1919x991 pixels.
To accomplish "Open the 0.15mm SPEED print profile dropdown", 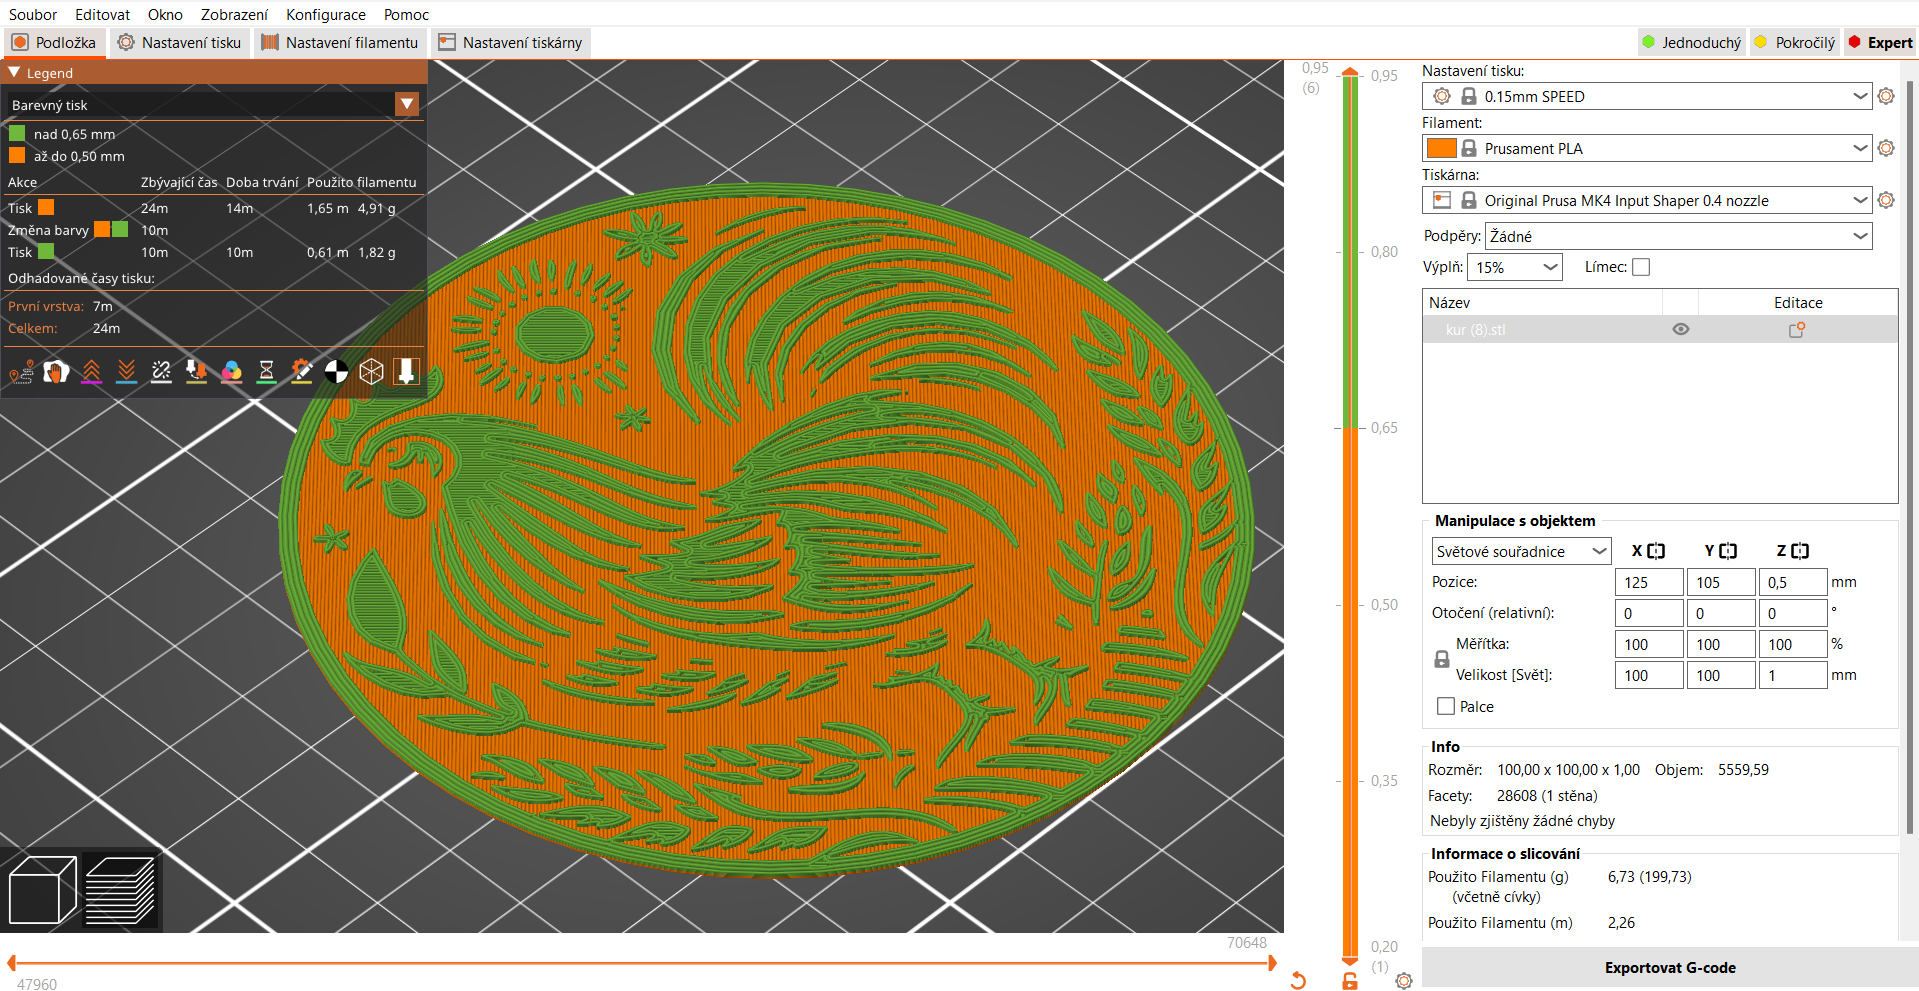I will tap(1646, 96).
